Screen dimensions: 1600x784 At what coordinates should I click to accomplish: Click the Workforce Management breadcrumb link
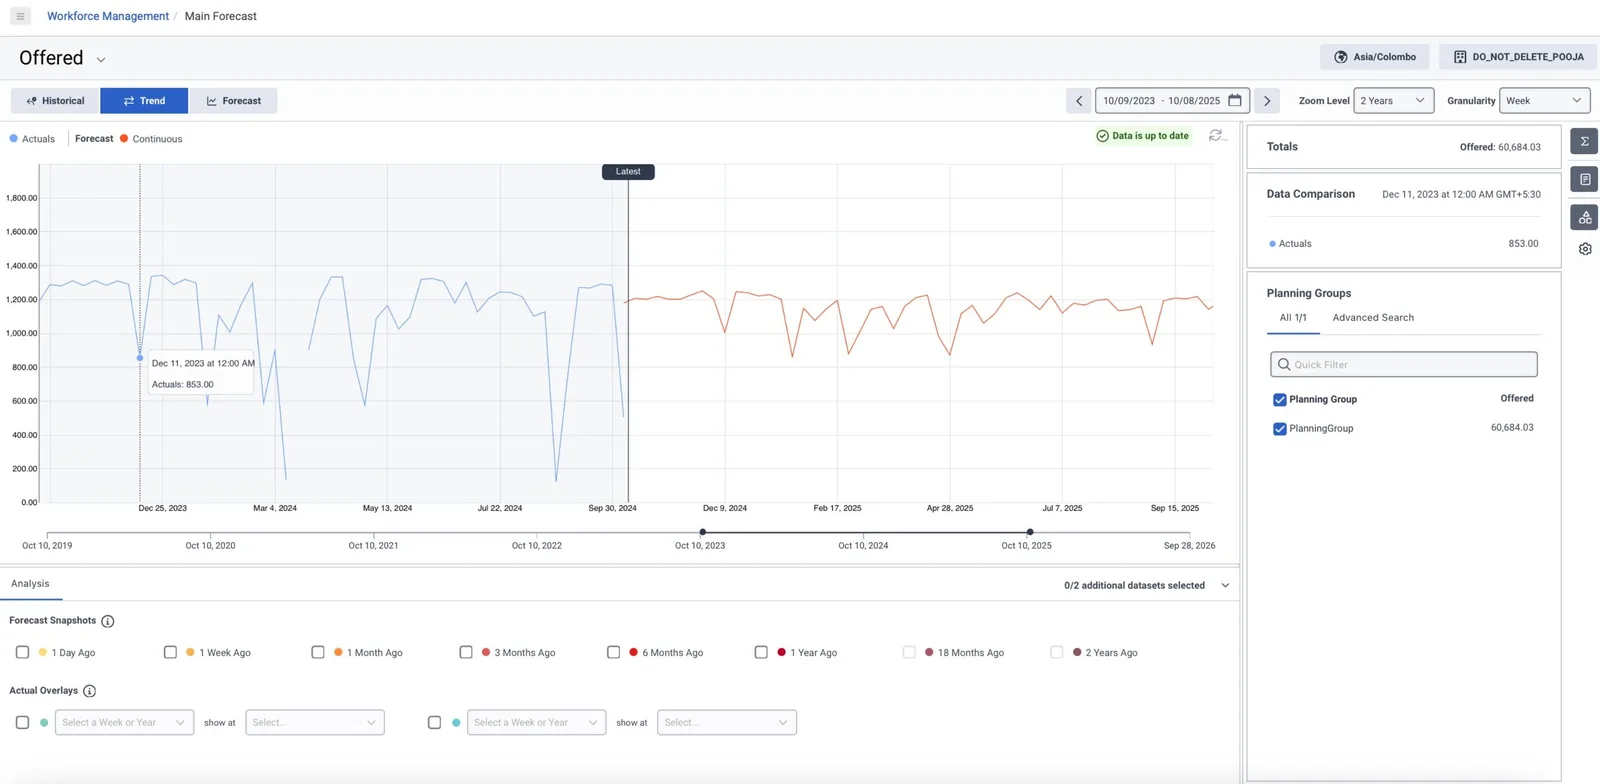[x=108, y=16]
